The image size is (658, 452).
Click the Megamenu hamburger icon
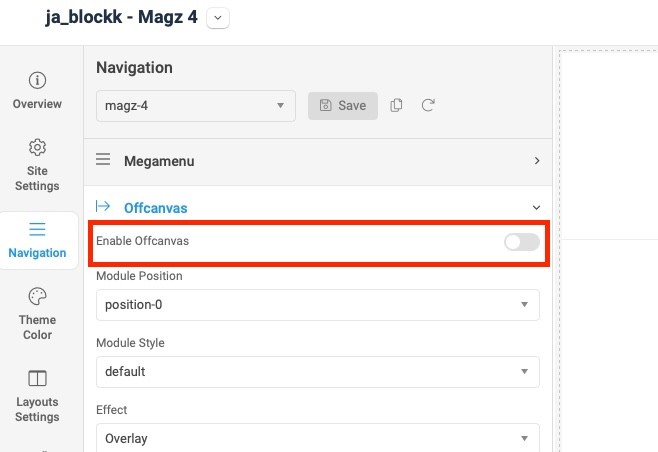click(103, 160)
